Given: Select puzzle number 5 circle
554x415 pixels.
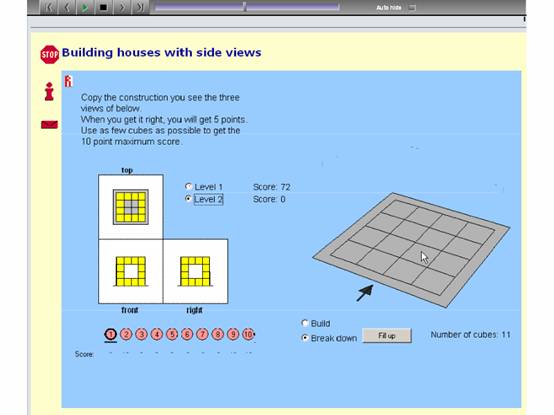Looking at the screenshot, I should [172, 334].
